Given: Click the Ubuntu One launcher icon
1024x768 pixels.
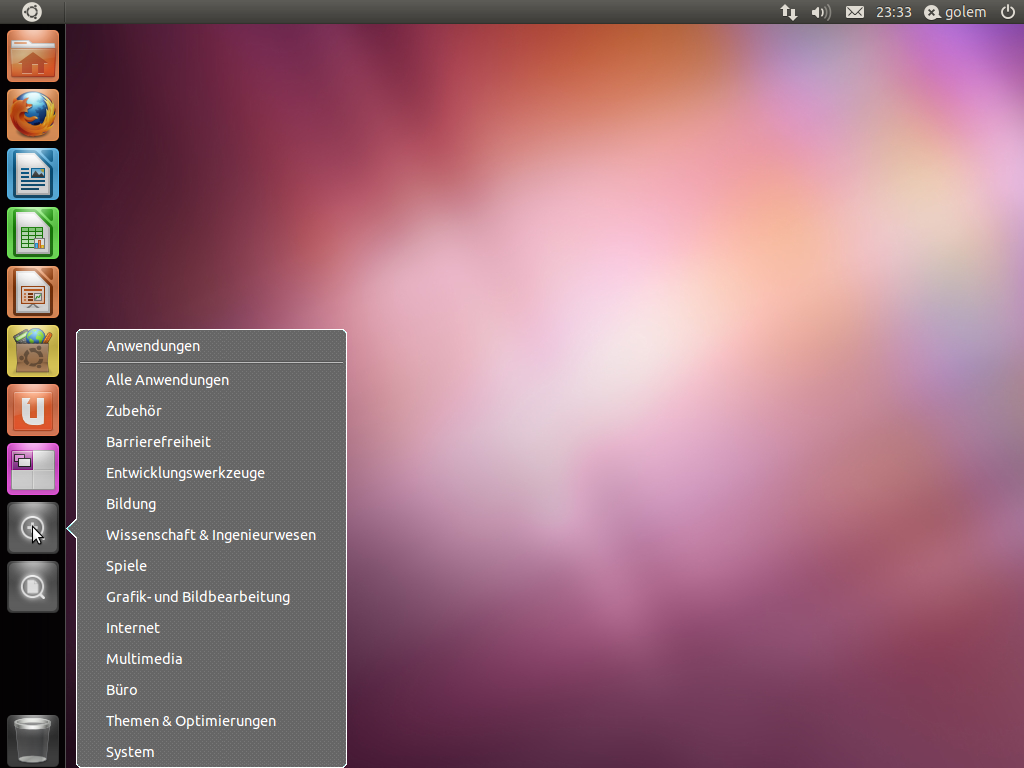Looking at the screenshot, I should click(33, 410).
